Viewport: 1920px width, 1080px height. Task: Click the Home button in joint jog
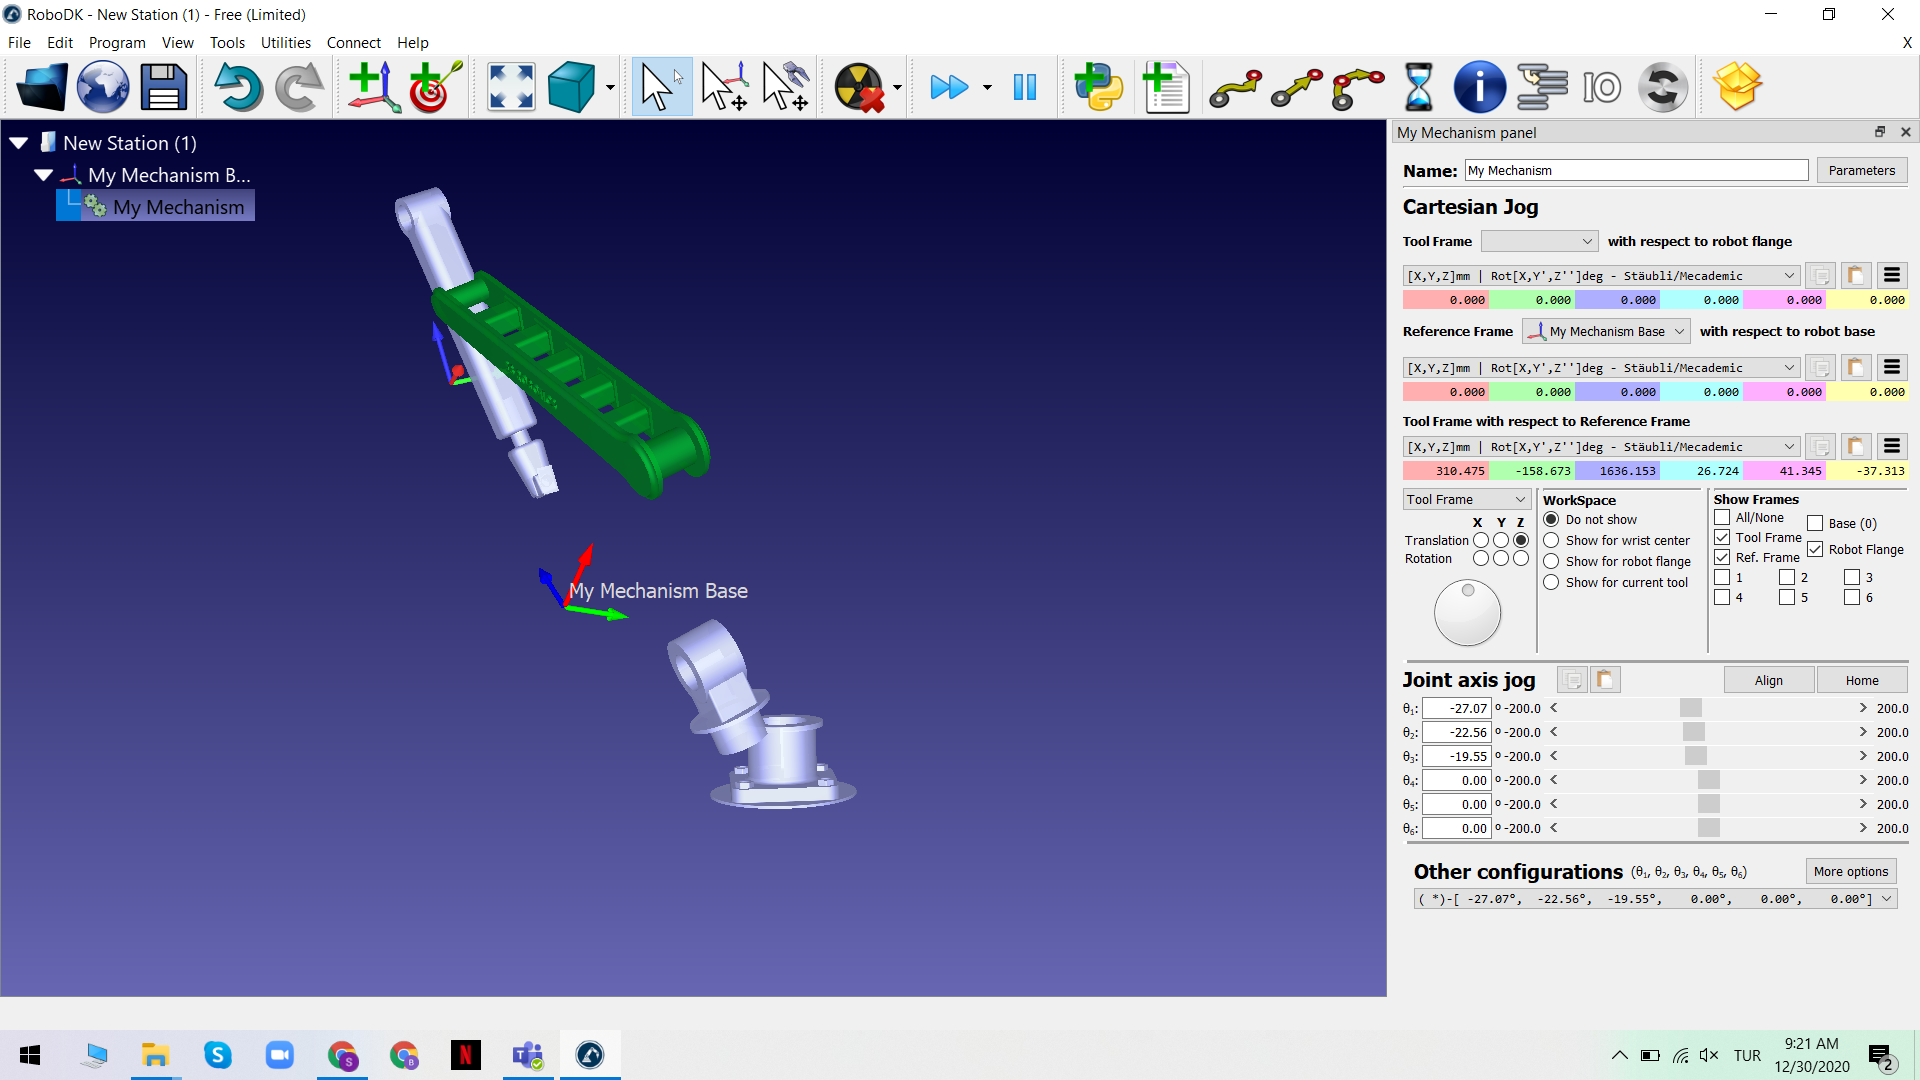1861,680
